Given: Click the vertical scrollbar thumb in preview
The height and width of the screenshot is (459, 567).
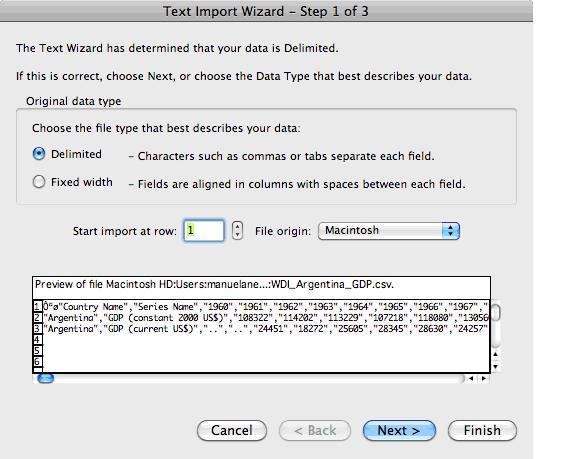Looking at the screenshot, I should coord(496,313).
